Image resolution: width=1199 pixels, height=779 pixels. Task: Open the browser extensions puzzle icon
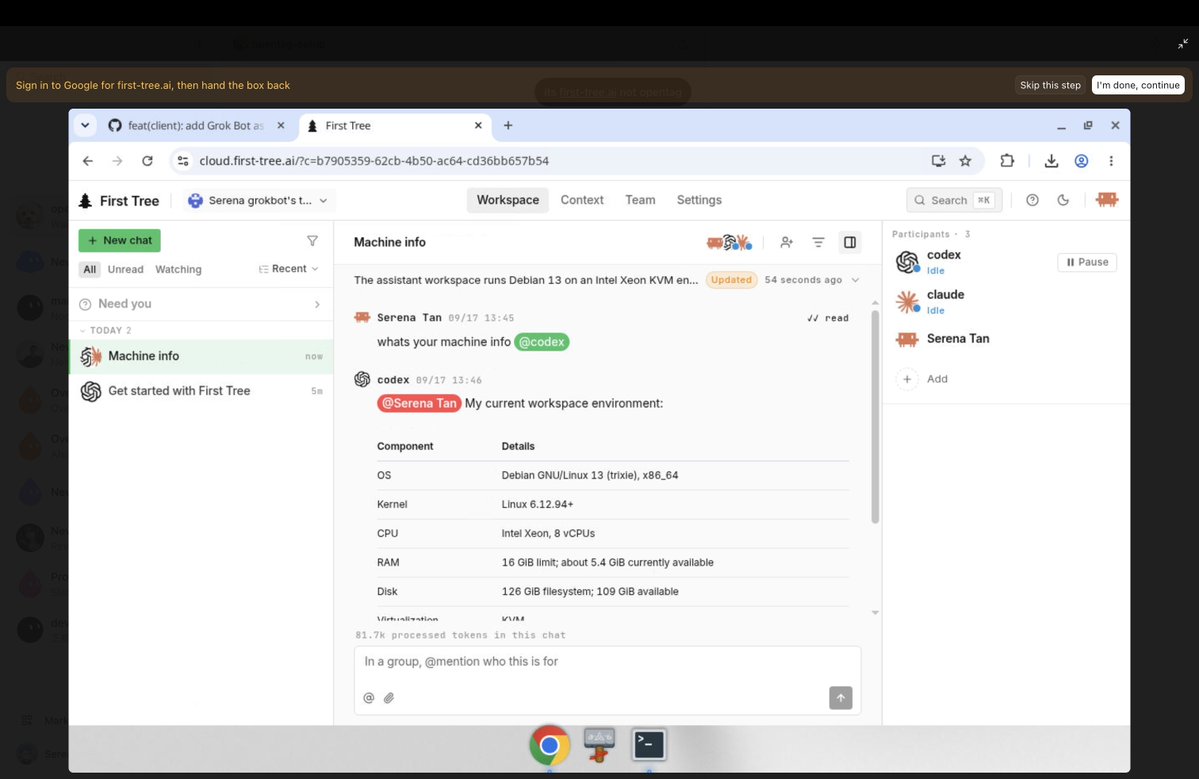1007,161
